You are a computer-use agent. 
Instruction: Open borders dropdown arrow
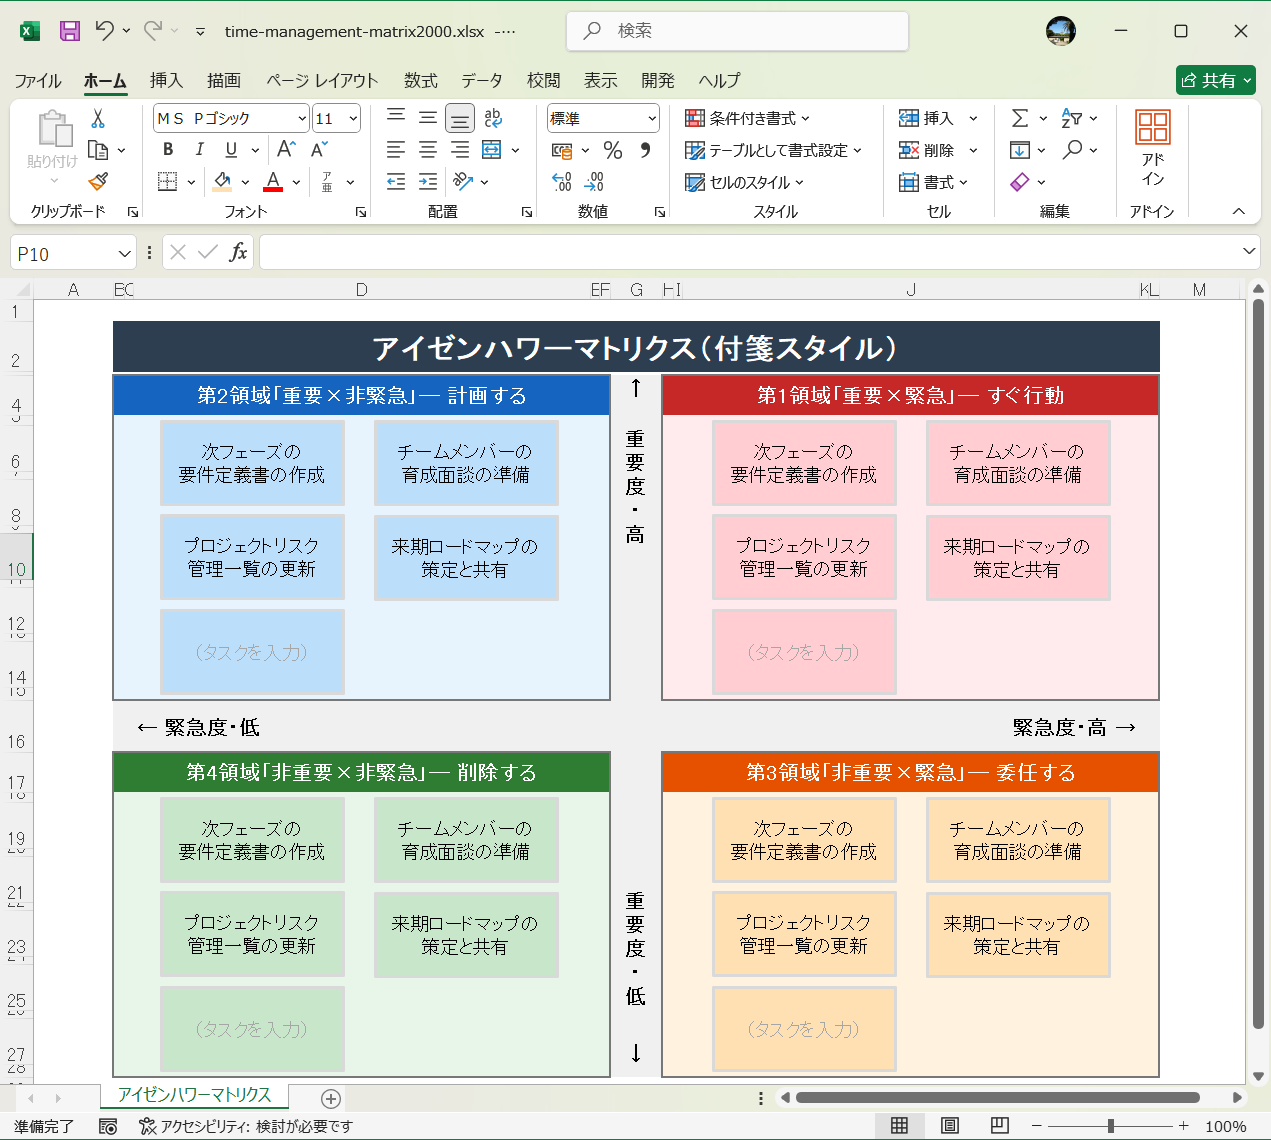pos(191,182)
